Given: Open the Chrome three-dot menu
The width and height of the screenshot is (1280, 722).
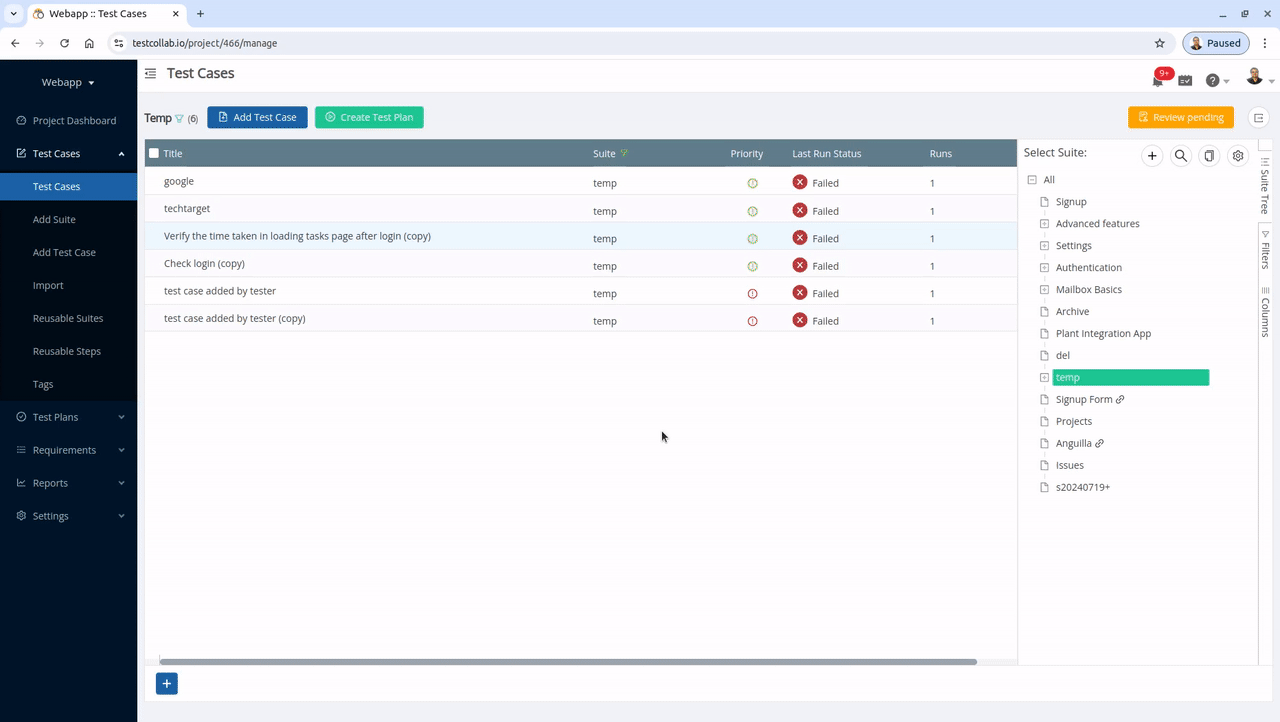Looking at the screenshot, I should coord(1265,43).
